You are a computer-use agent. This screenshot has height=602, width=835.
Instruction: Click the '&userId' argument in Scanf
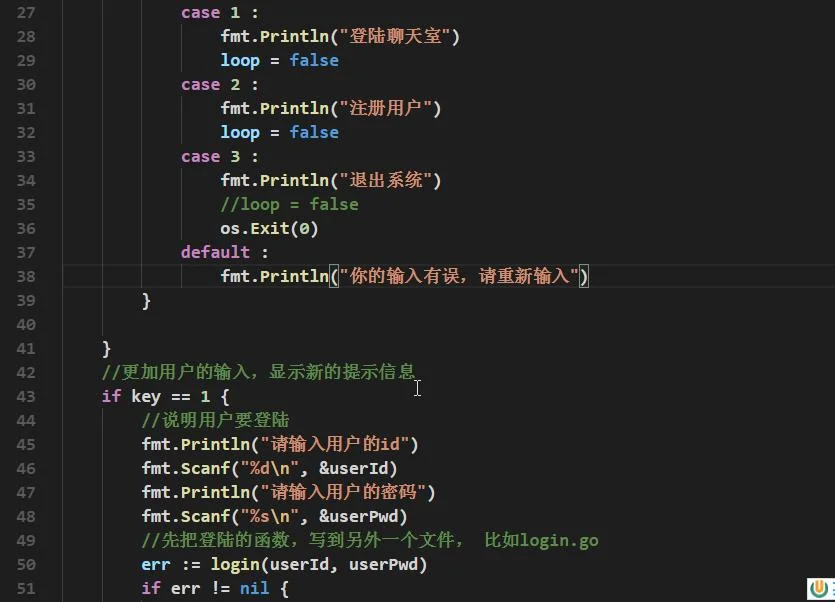tap(353, 468)
